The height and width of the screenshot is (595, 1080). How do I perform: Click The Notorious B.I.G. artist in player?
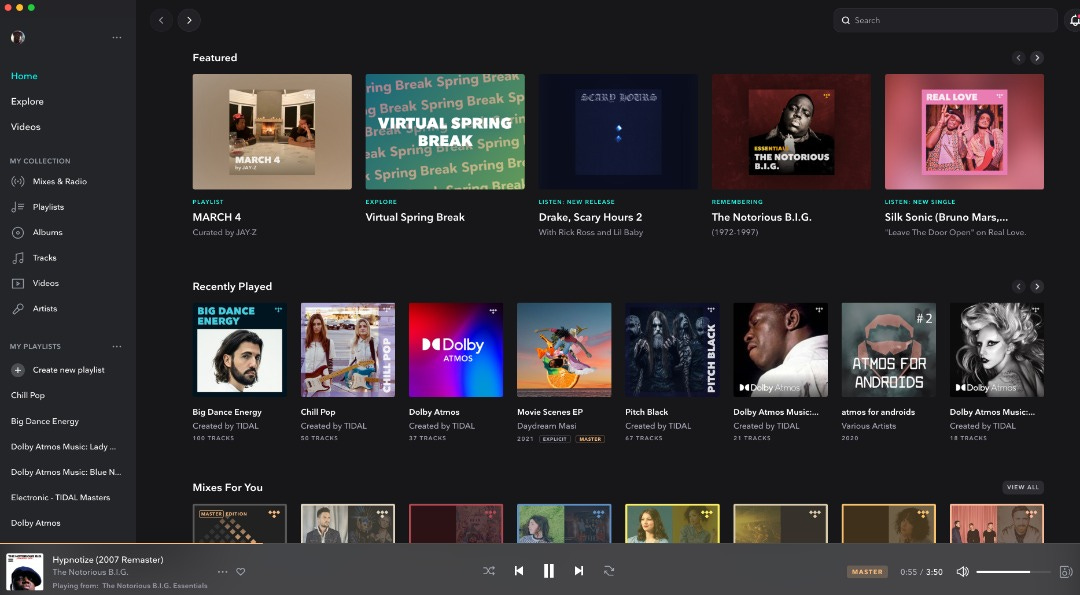pos(90,572)
